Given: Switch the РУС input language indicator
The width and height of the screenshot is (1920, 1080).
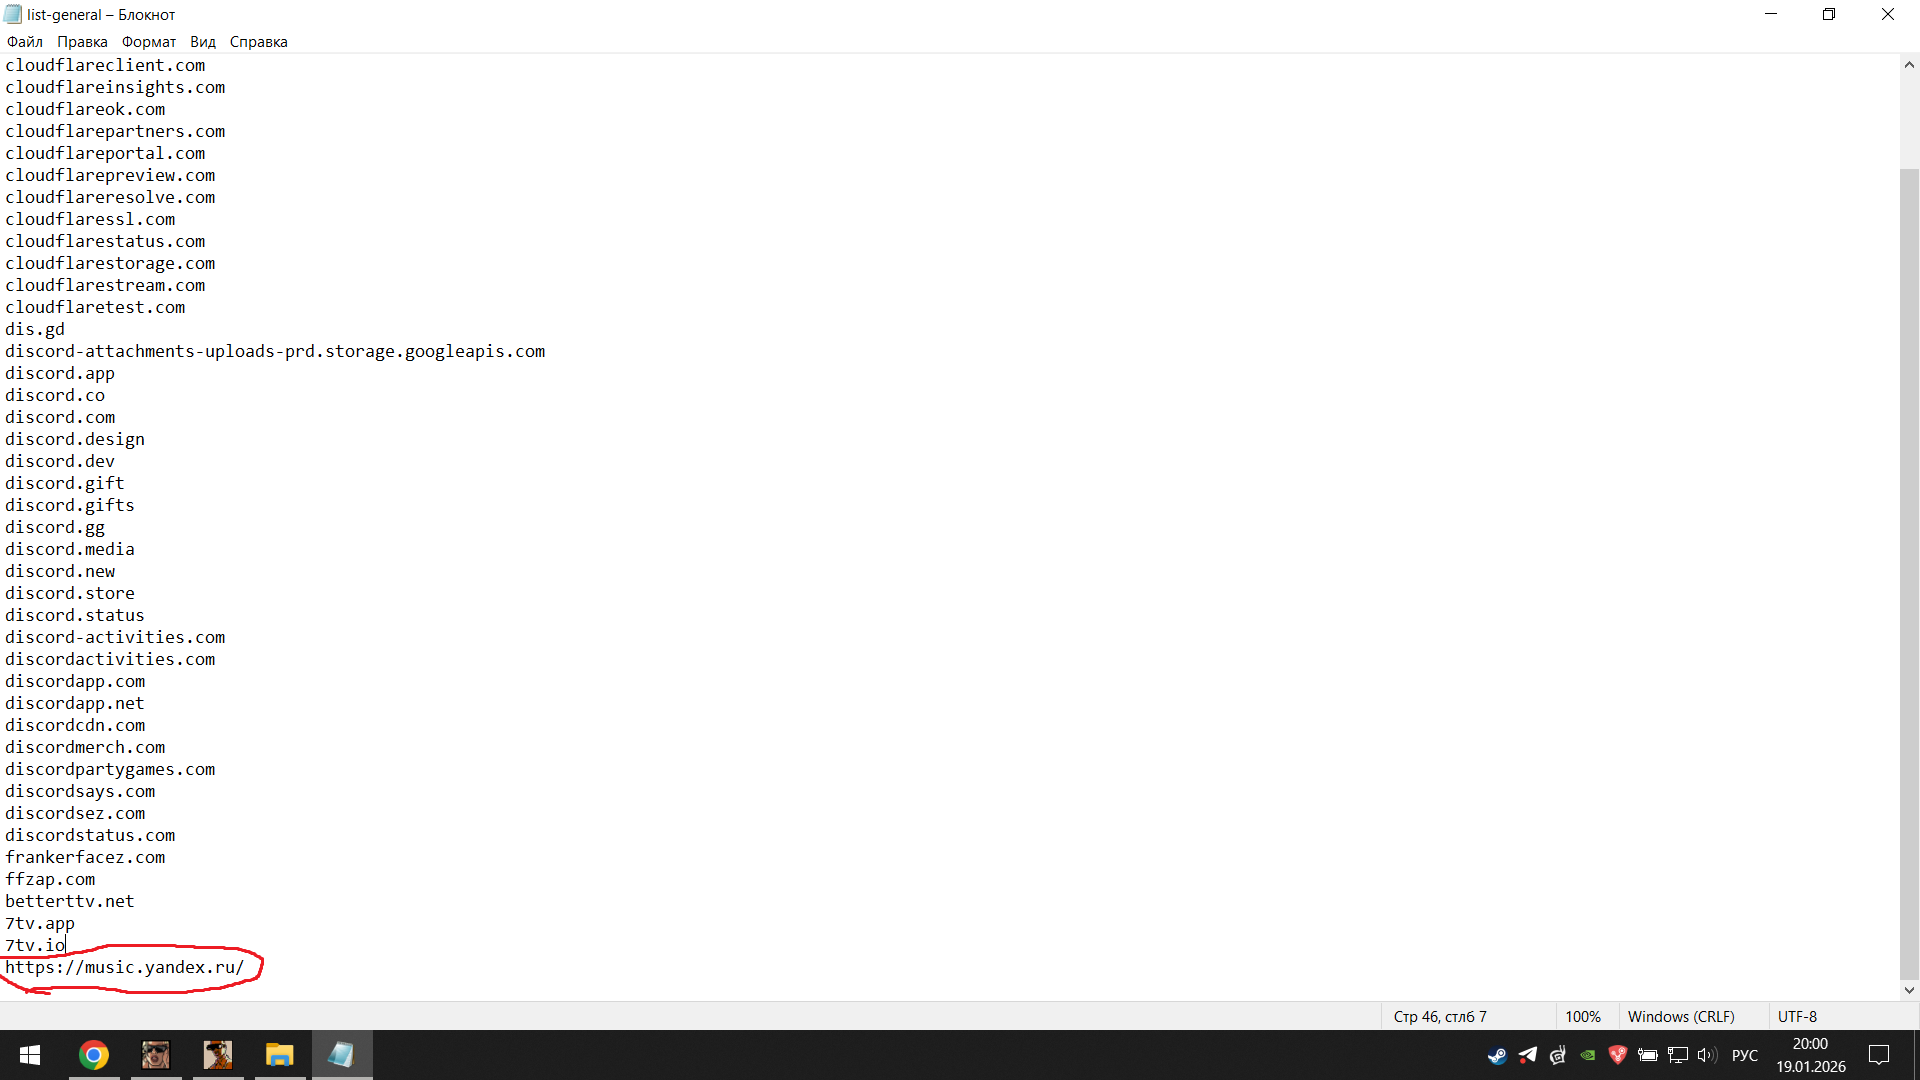Looking at the screenshot, I should coord(1744,1055).
